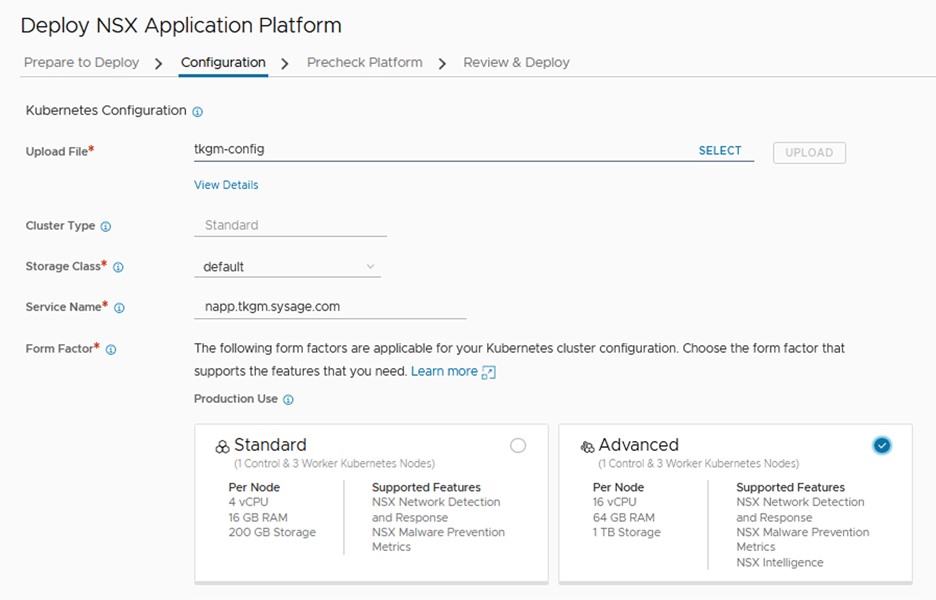936x600 pixels.
Task: Click the Advanced form factor cluster icon
Action: [x=587, y=447]
